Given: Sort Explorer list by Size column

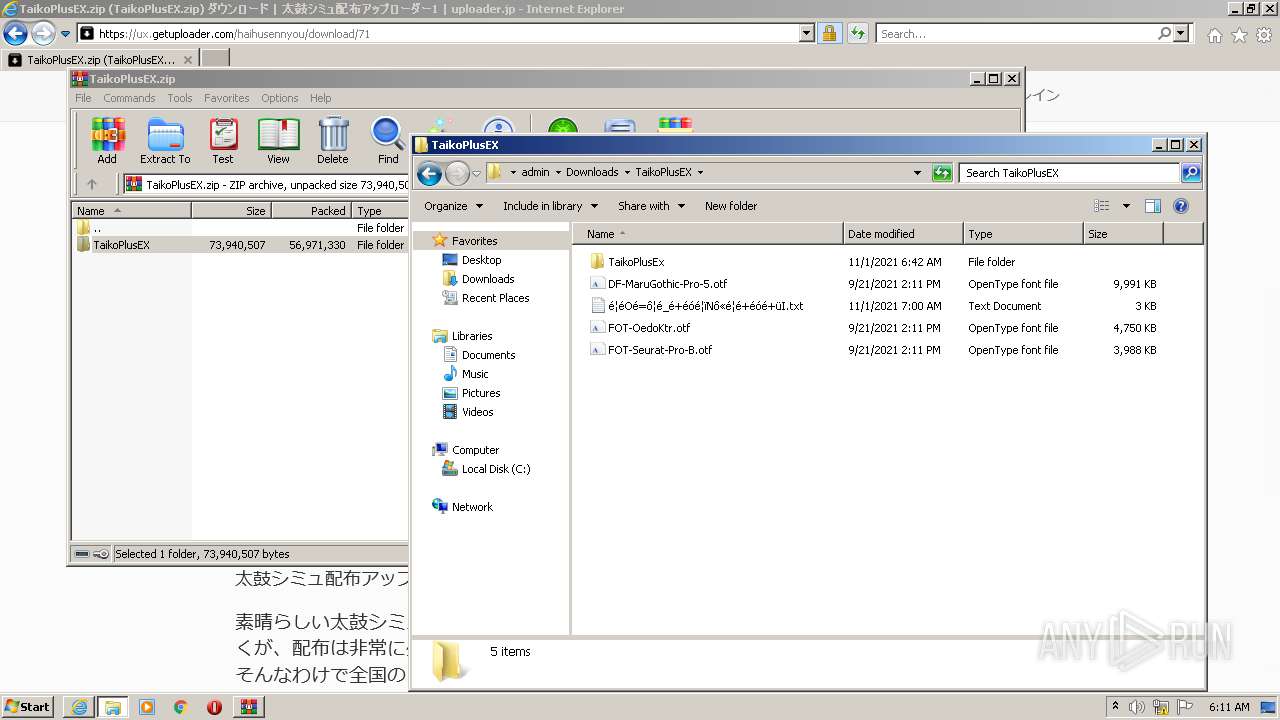Looking at the screenshot, I should pyautogui.click(x=1123, y=234).
